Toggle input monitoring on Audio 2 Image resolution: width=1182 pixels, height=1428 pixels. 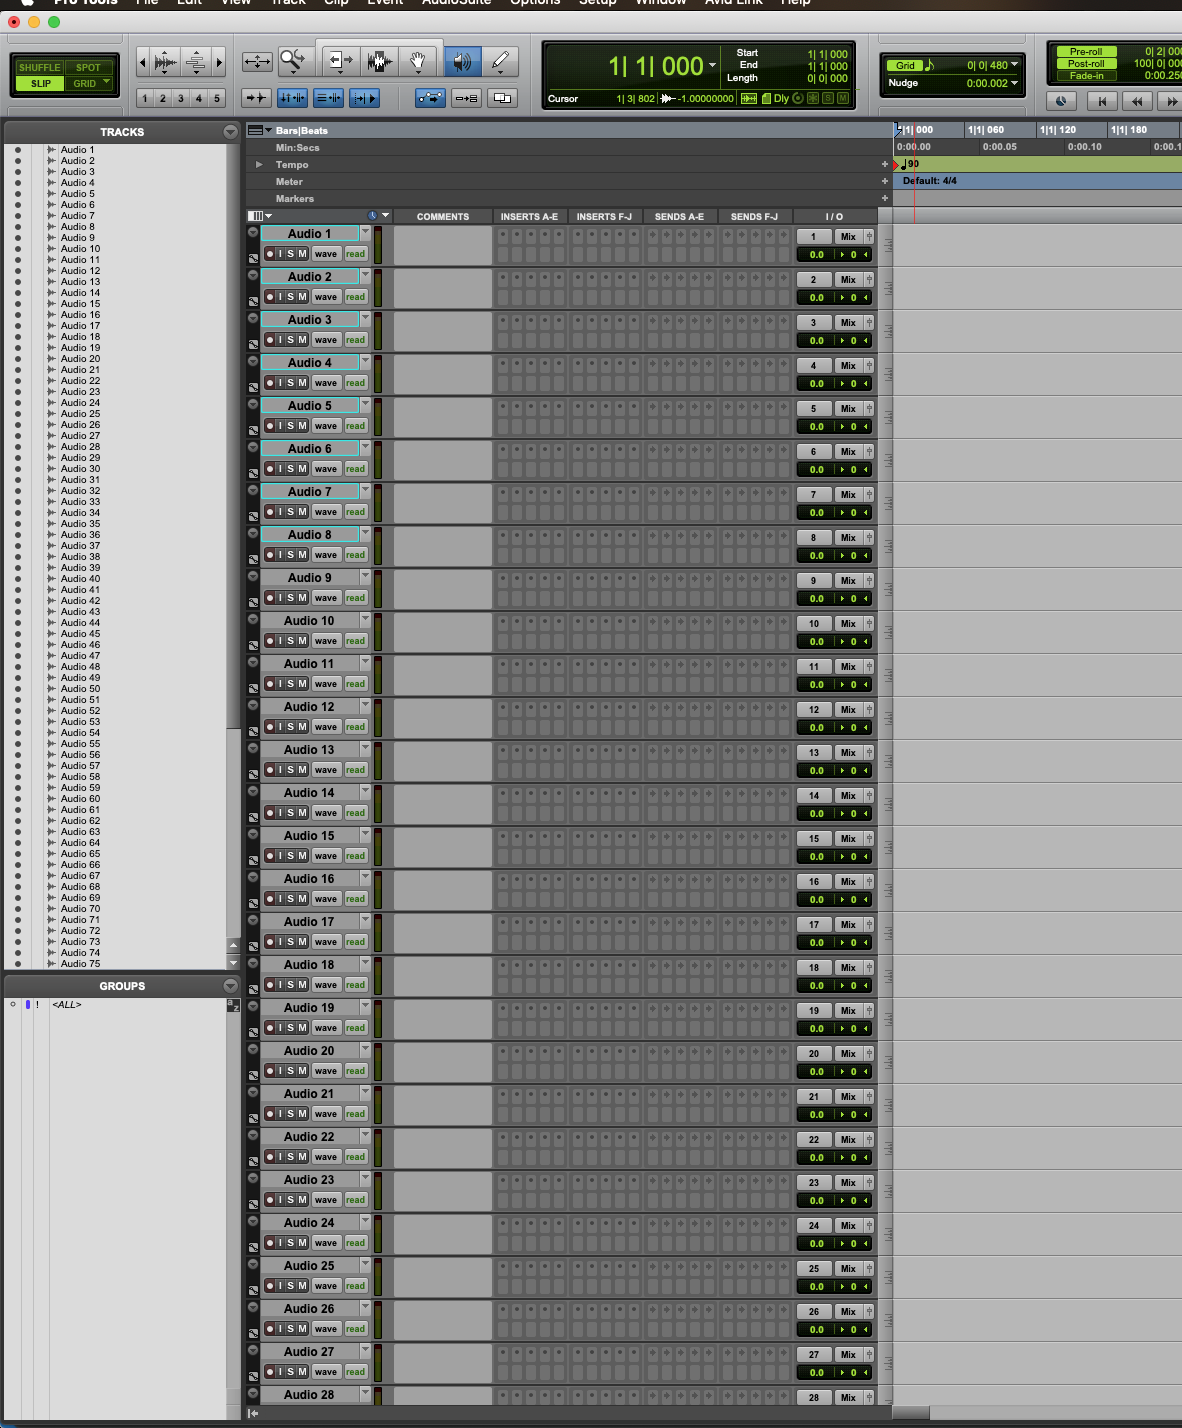click(x=281, y=297)
